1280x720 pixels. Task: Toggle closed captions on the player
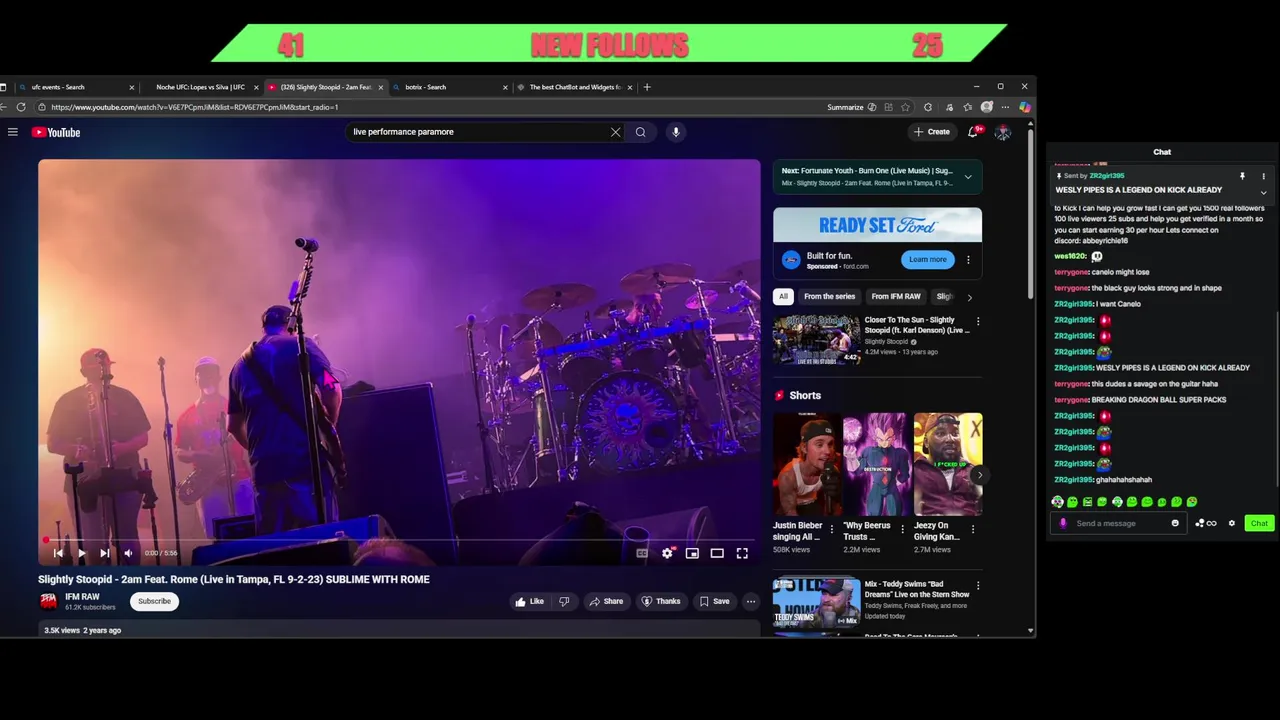pyautogui.click(x=642, y=553)
